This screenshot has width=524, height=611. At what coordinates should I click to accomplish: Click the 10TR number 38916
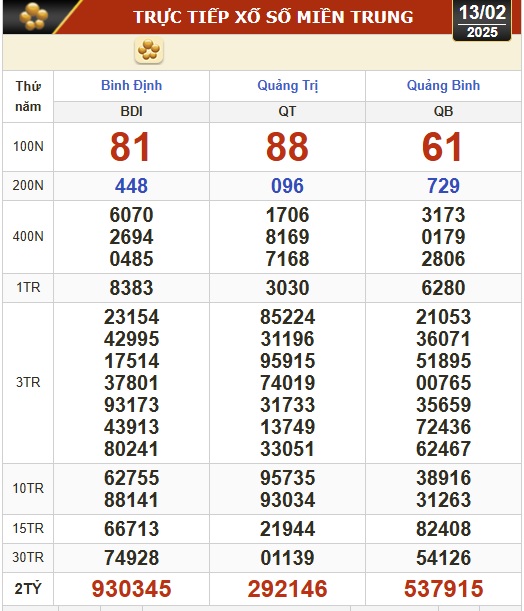pos(443,478)
